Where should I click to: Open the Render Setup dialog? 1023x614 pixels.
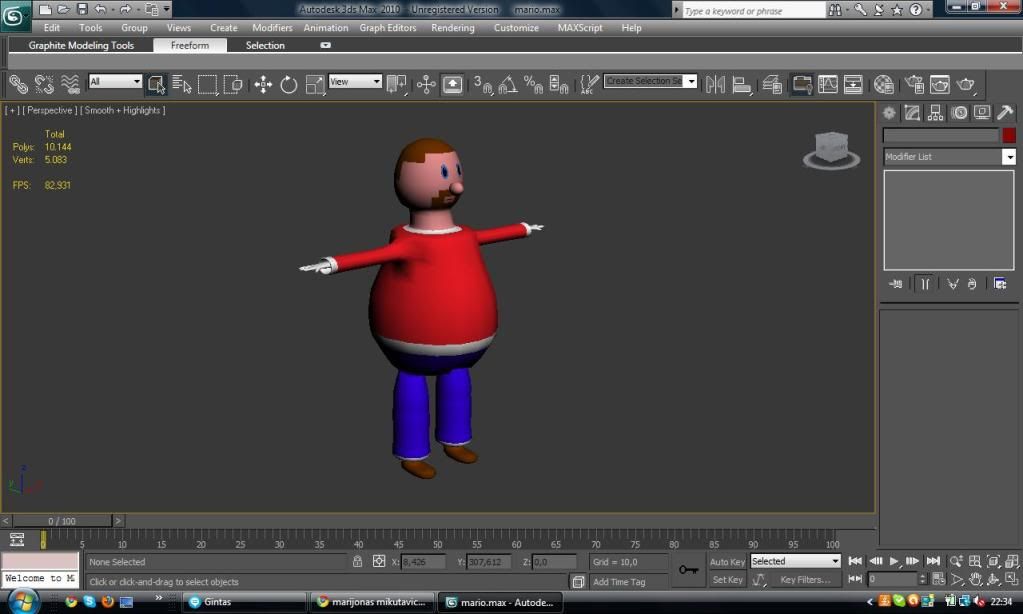(x=914, y=84)
